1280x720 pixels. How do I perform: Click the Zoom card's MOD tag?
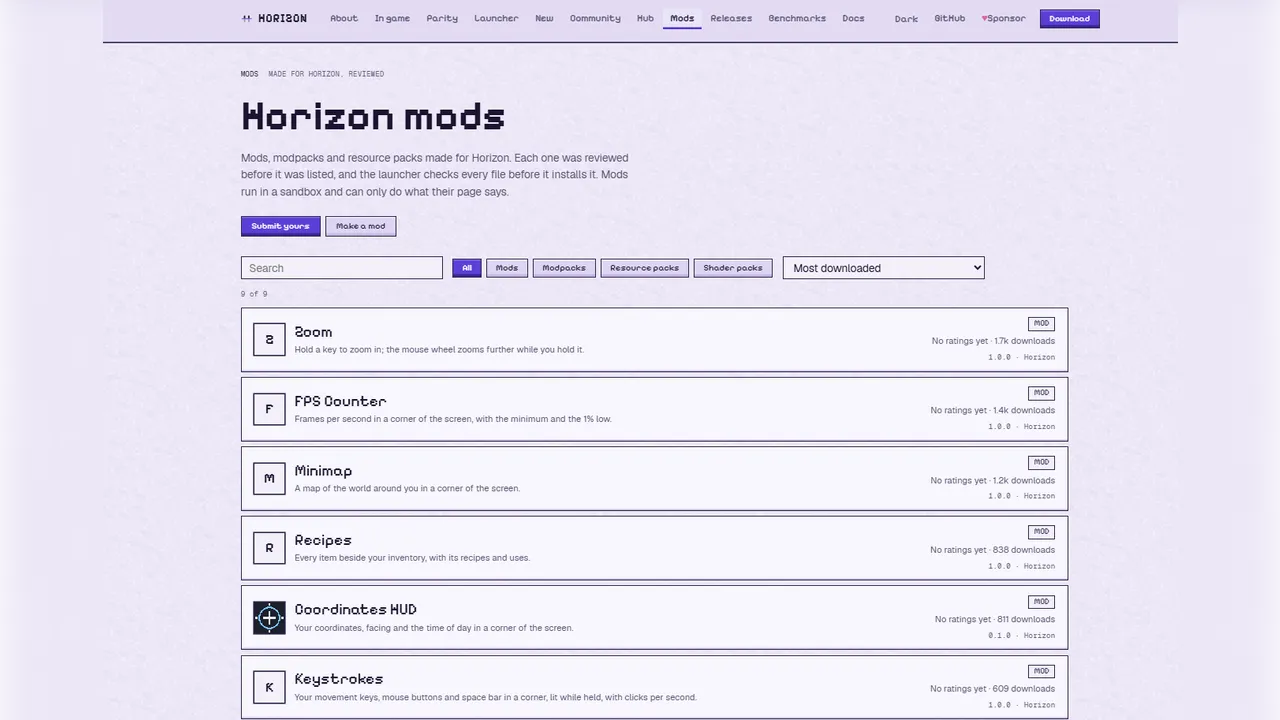(1041, 324)
